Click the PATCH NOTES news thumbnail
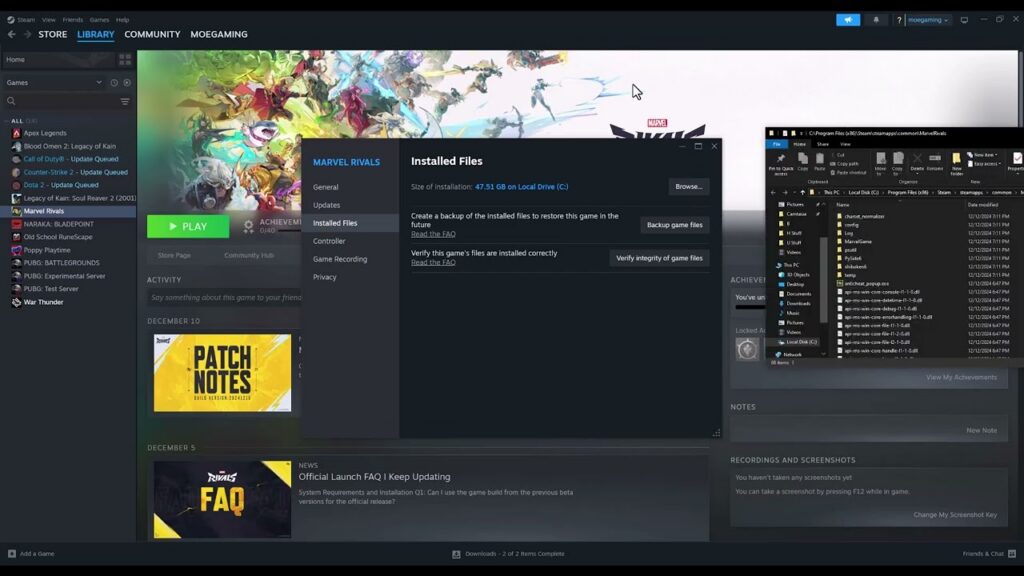Viewport: 1024px width, 576px height. point(222,373)
